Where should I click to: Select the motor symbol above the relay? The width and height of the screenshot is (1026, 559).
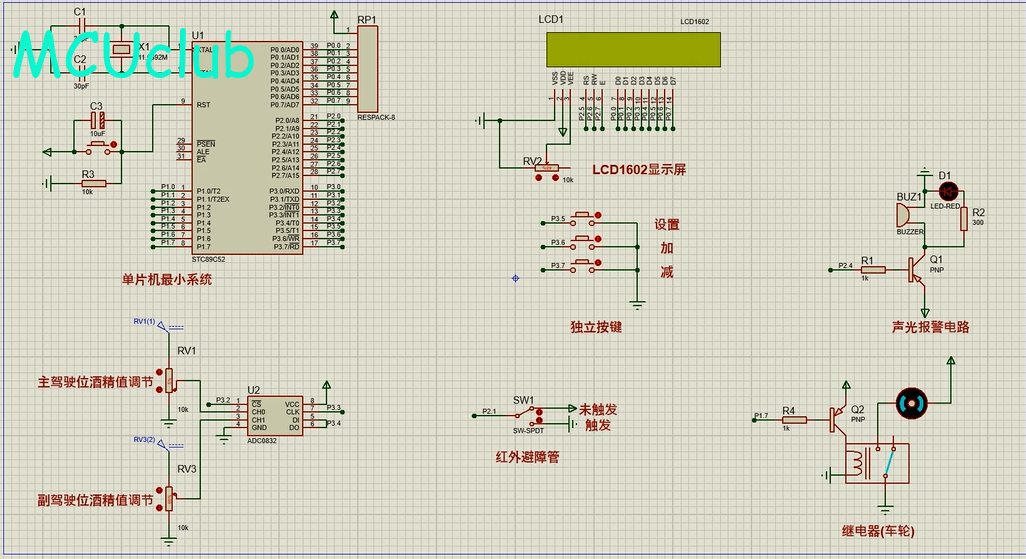pos(910,402)
